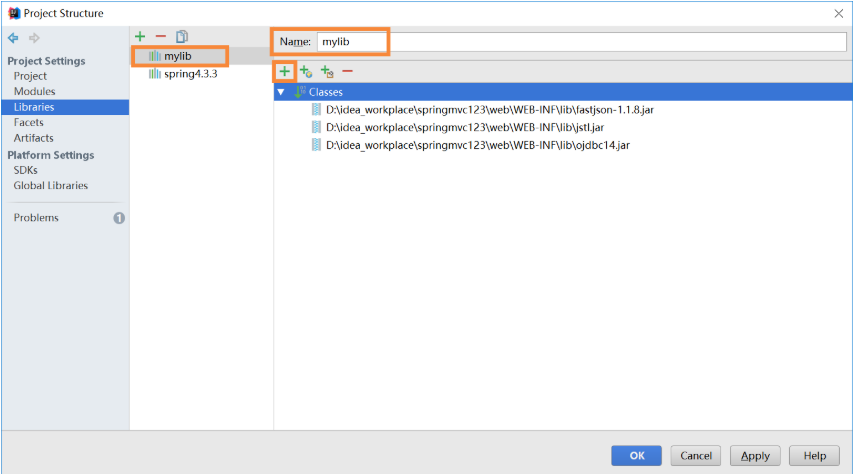
Task: Click the jar icon beside ojdbc14.jar
Action: click(316, 145)
